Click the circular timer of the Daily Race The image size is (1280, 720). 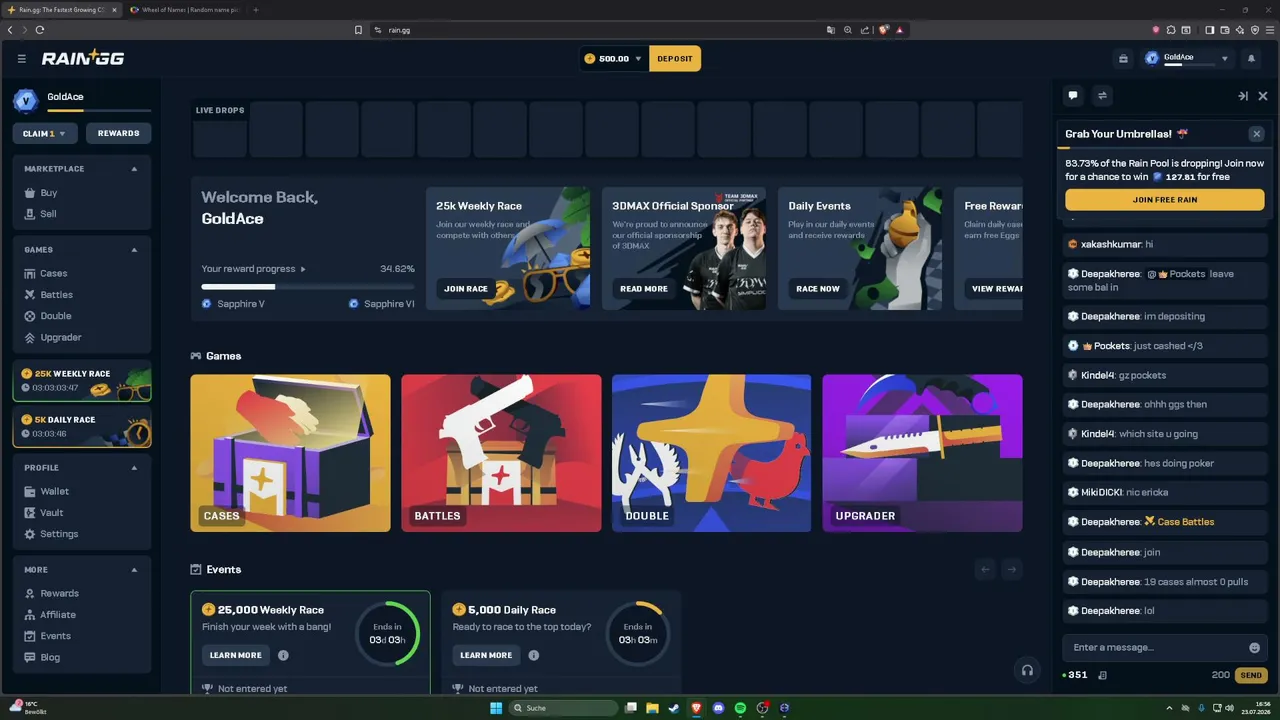638,633
